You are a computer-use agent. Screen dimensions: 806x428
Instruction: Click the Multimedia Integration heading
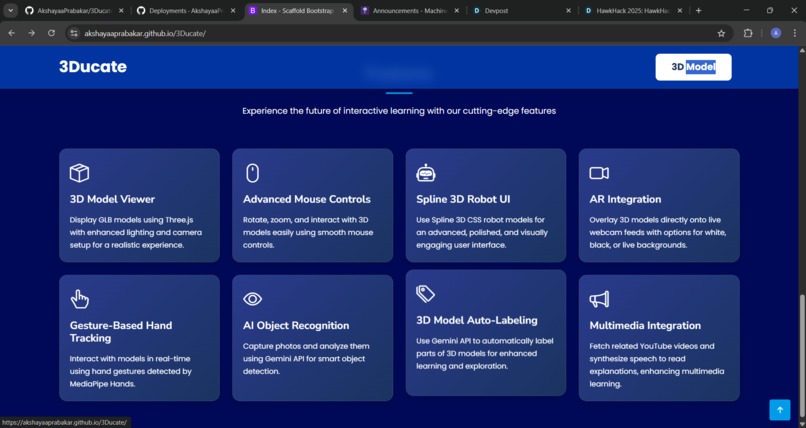[x=645, y=325]
